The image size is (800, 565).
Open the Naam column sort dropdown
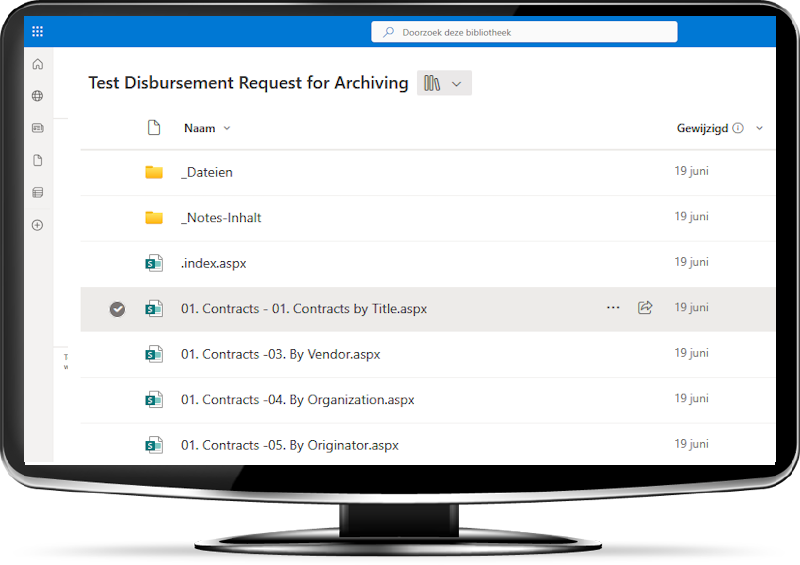coord(227,128)
